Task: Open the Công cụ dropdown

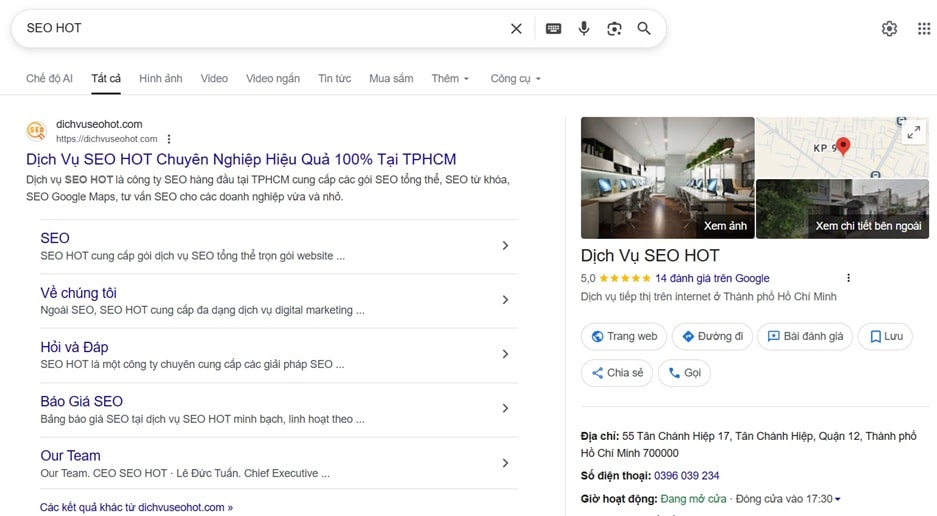Action: click(516, 78)
